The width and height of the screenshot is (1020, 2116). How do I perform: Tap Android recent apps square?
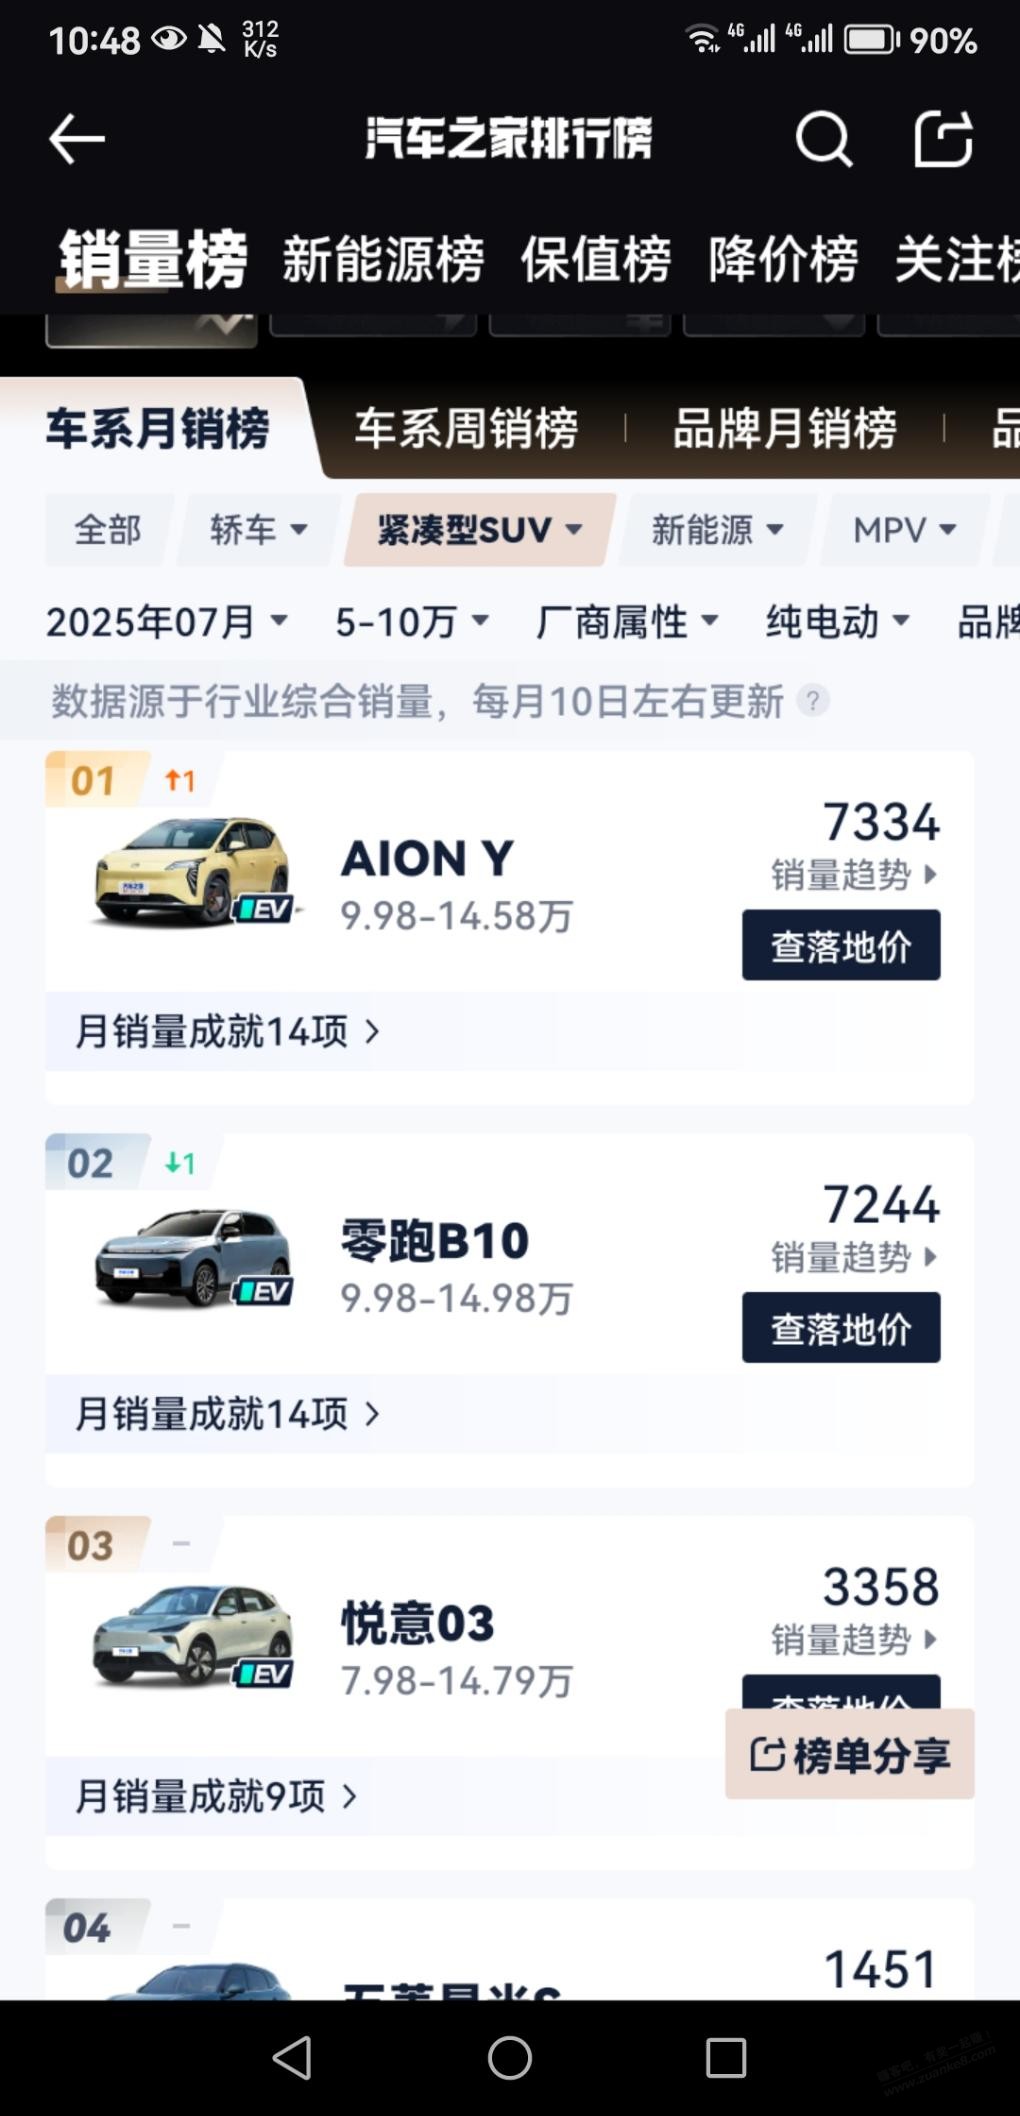click(726, 2058)
